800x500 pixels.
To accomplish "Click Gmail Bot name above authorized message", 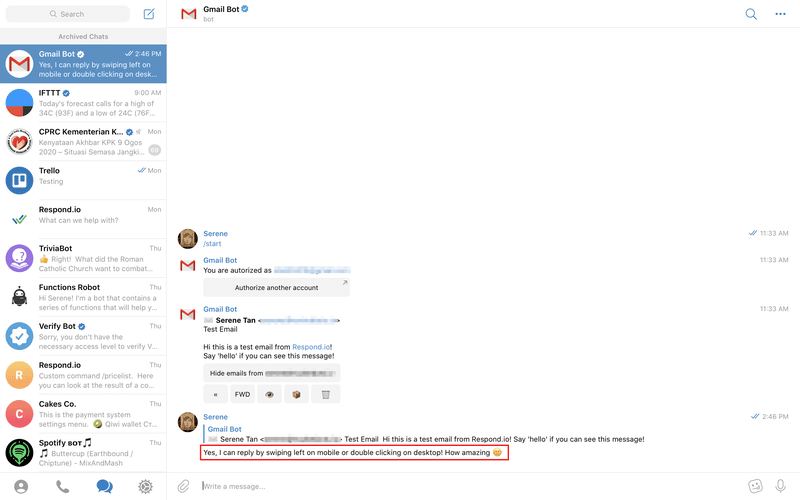I will coord(220,260).
